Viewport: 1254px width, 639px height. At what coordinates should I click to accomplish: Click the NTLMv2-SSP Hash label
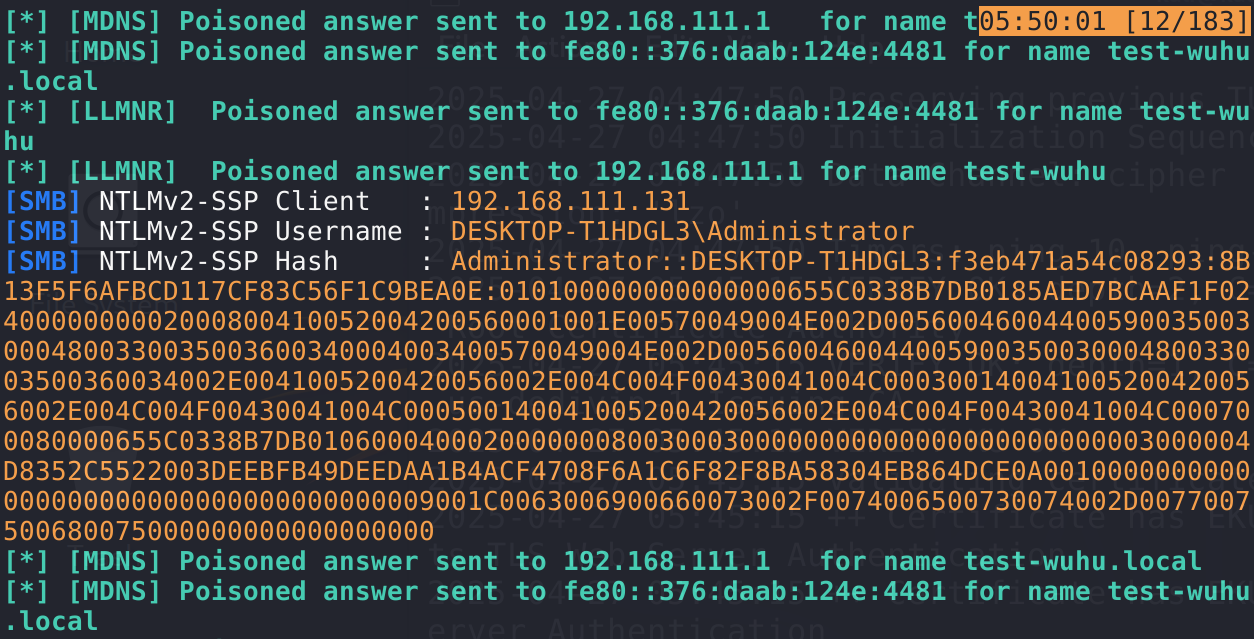tap(219, 261)
